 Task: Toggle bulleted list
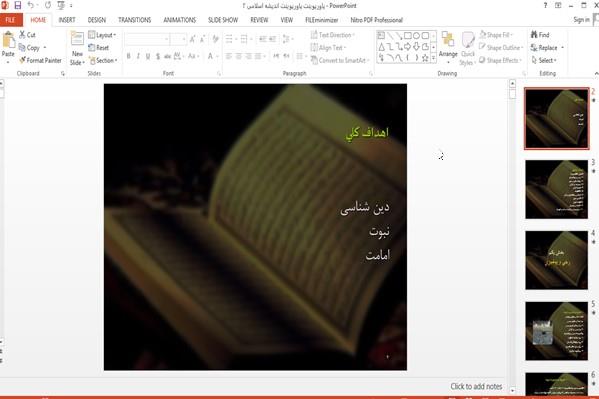tap(229, 39)
